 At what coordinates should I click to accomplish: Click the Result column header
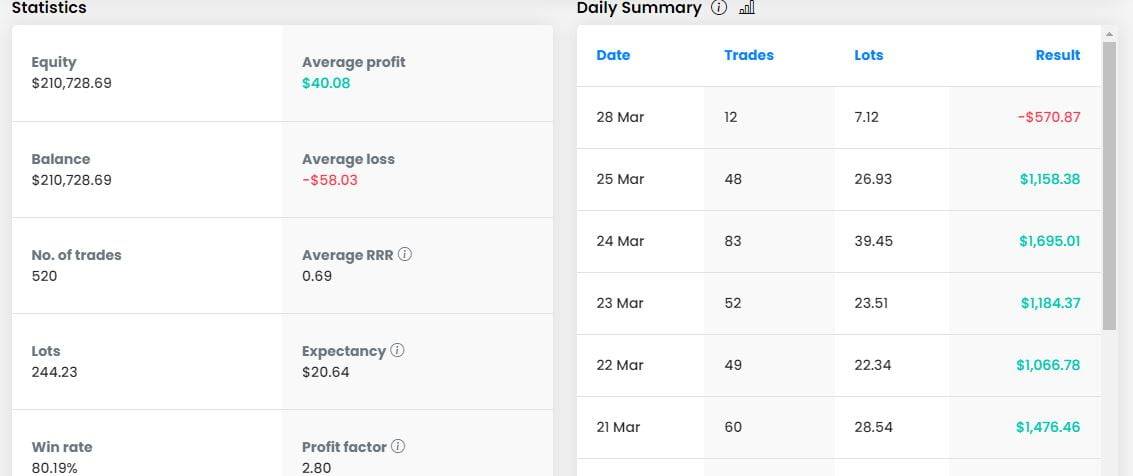1057,56
